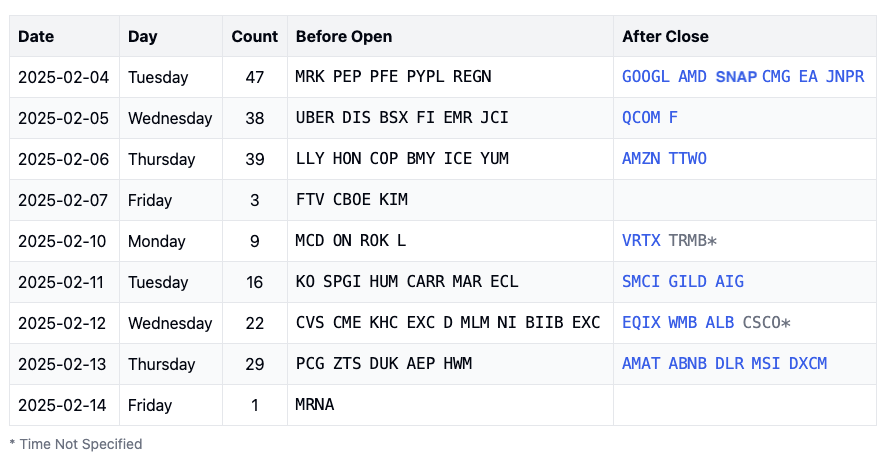Click the AMD ticker link
This screenshot has height=462, width=890.
tap(693, 77)
